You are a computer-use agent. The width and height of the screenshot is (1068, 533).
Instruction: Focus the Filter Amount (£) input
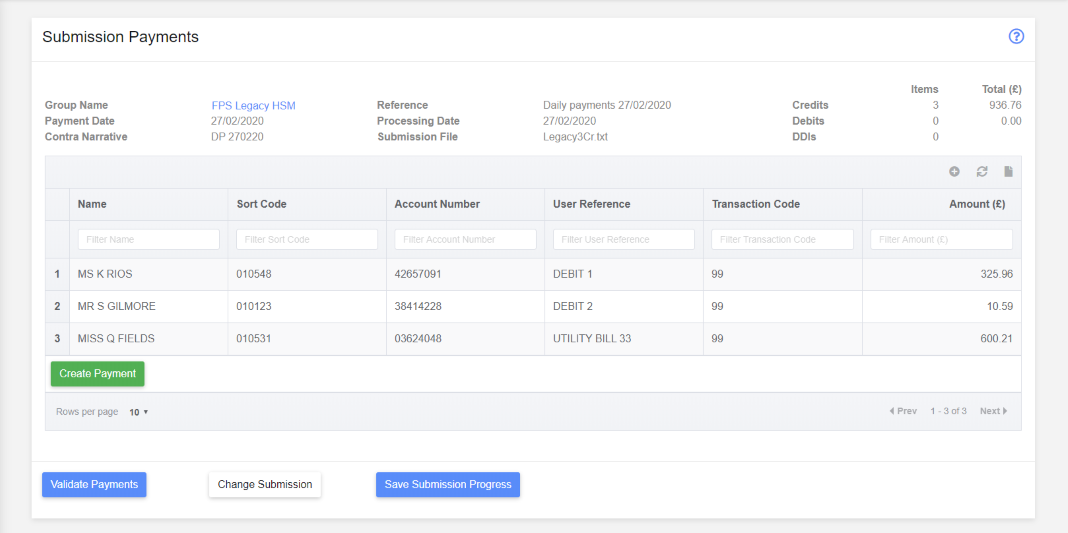click(x=941, y=240)
